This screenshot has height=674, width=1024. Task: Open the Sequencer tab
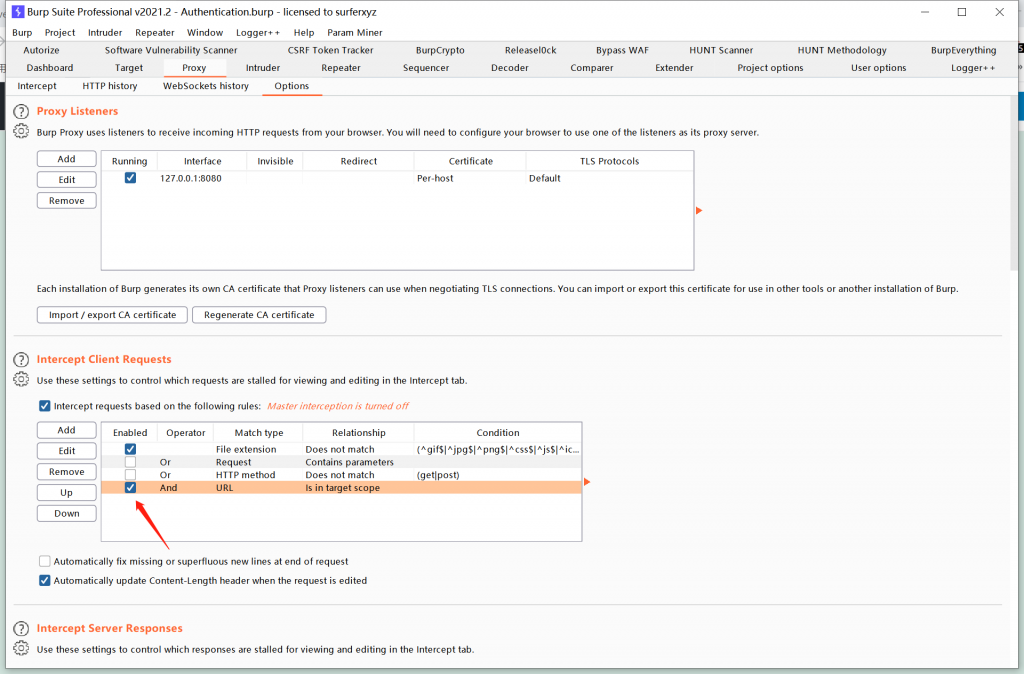click(x=426, y=68)
